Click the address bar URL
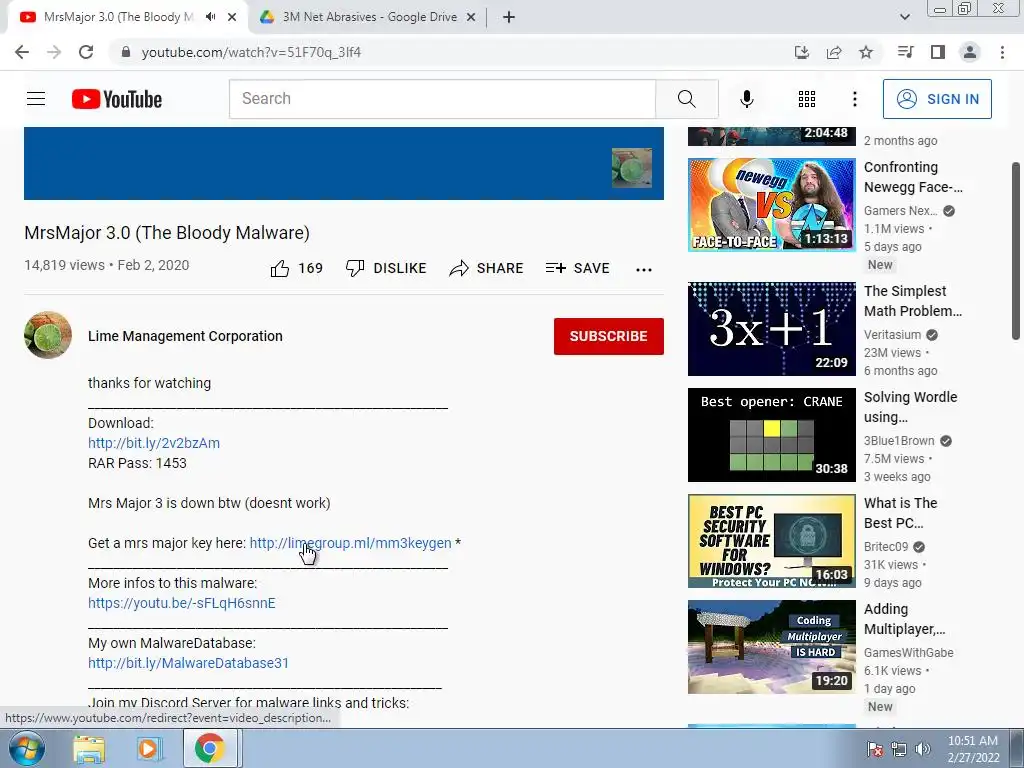The image size is (1024, 768). click(x=251, y=52)
